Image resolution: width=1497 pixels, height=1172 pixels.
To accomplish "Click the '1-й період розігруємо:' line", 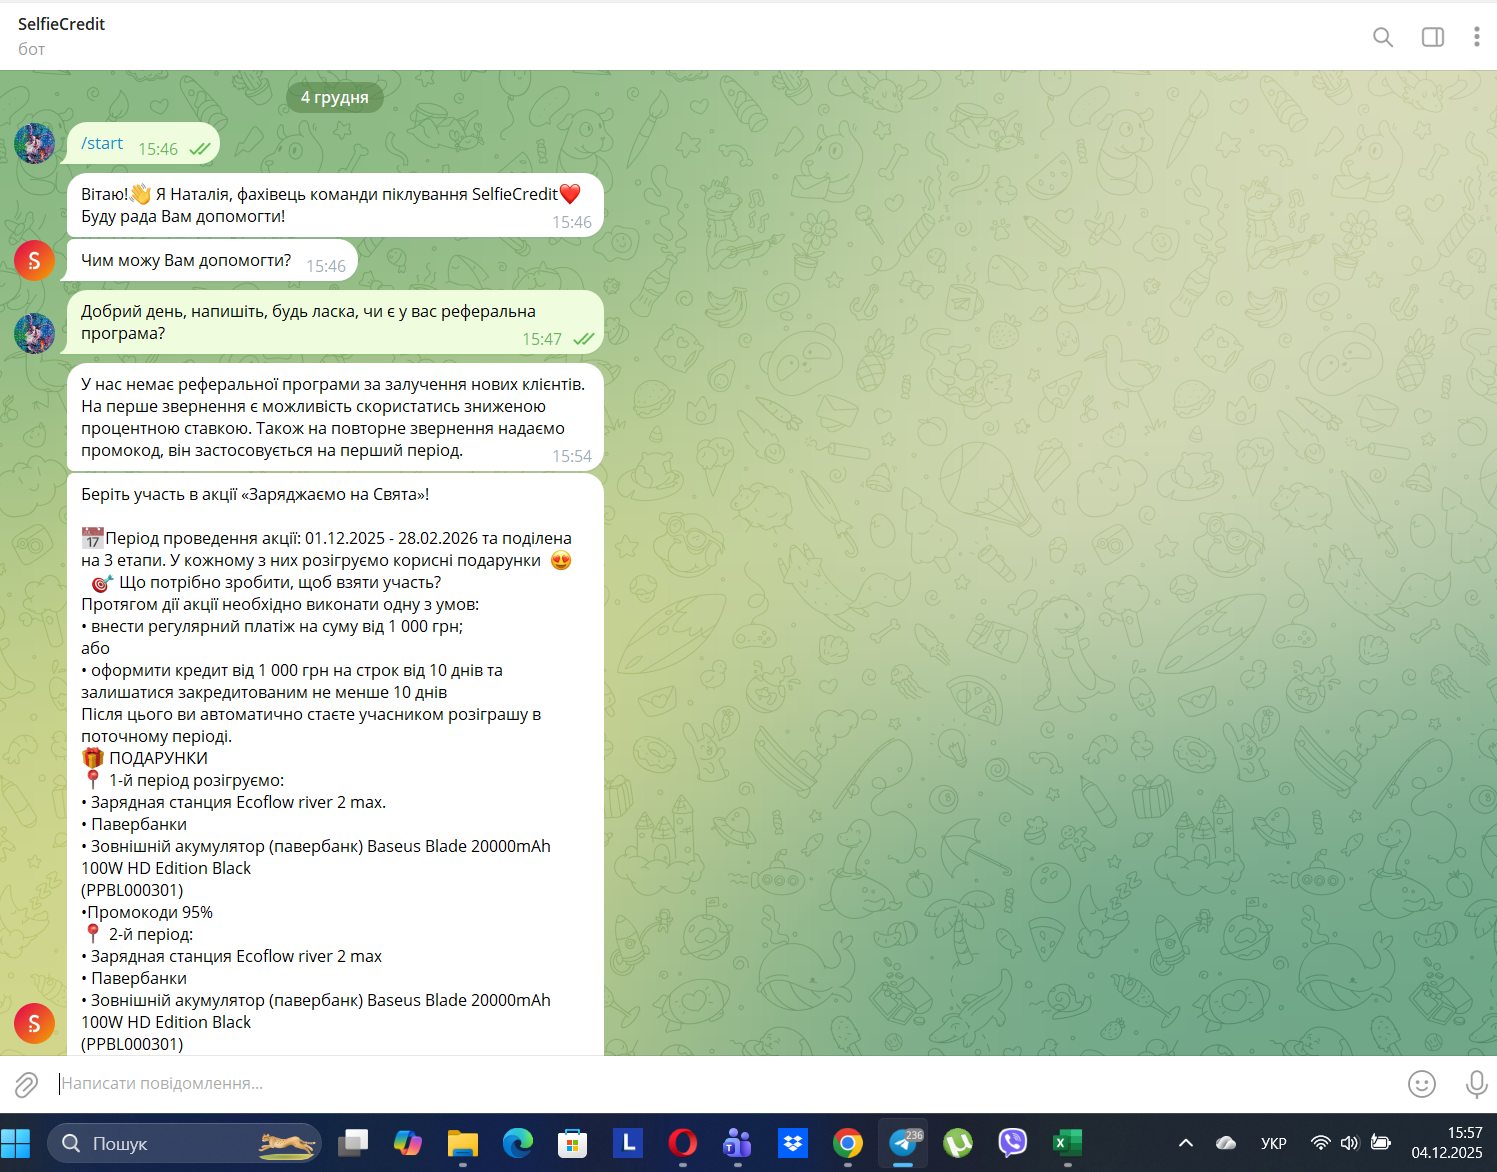I will click(x=196, y=780).
